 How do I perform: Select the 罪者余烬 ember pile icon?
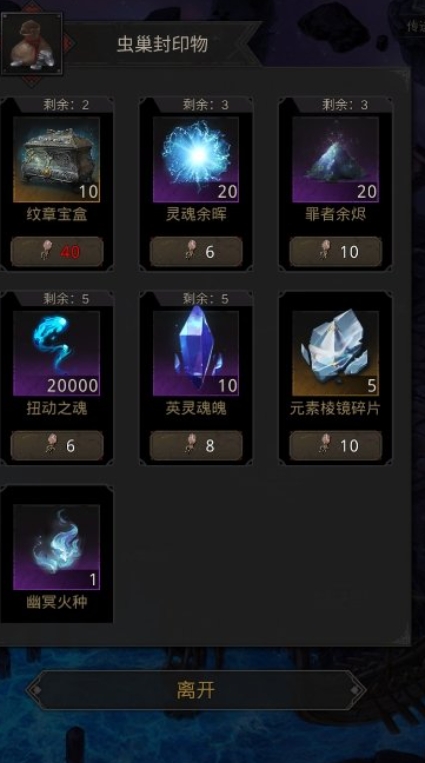335,159
